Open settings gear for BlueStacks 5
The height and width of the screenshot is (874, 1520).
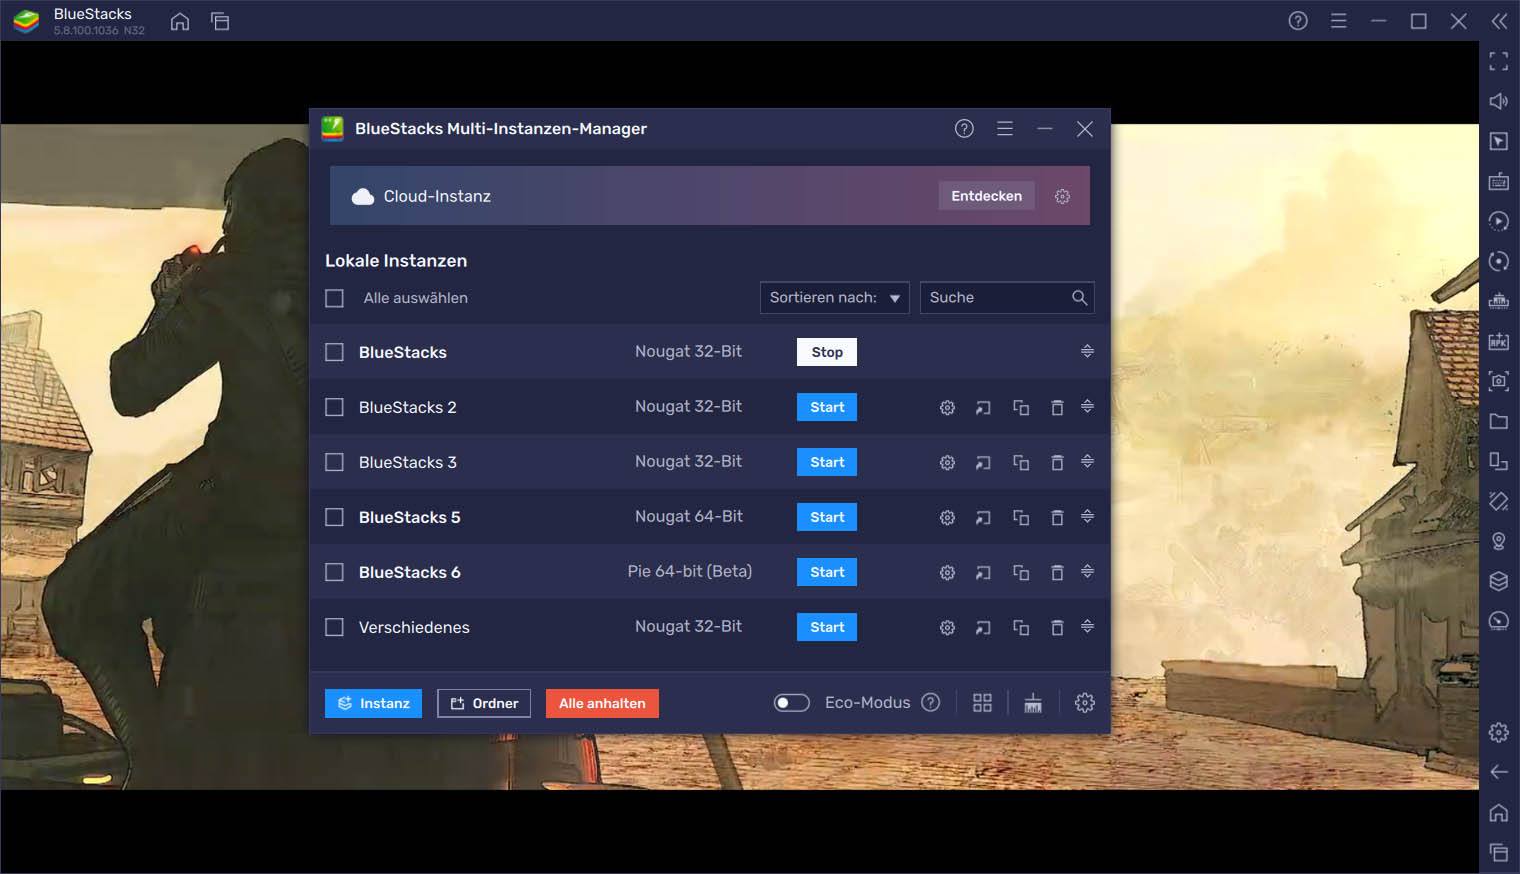(947, 517)
